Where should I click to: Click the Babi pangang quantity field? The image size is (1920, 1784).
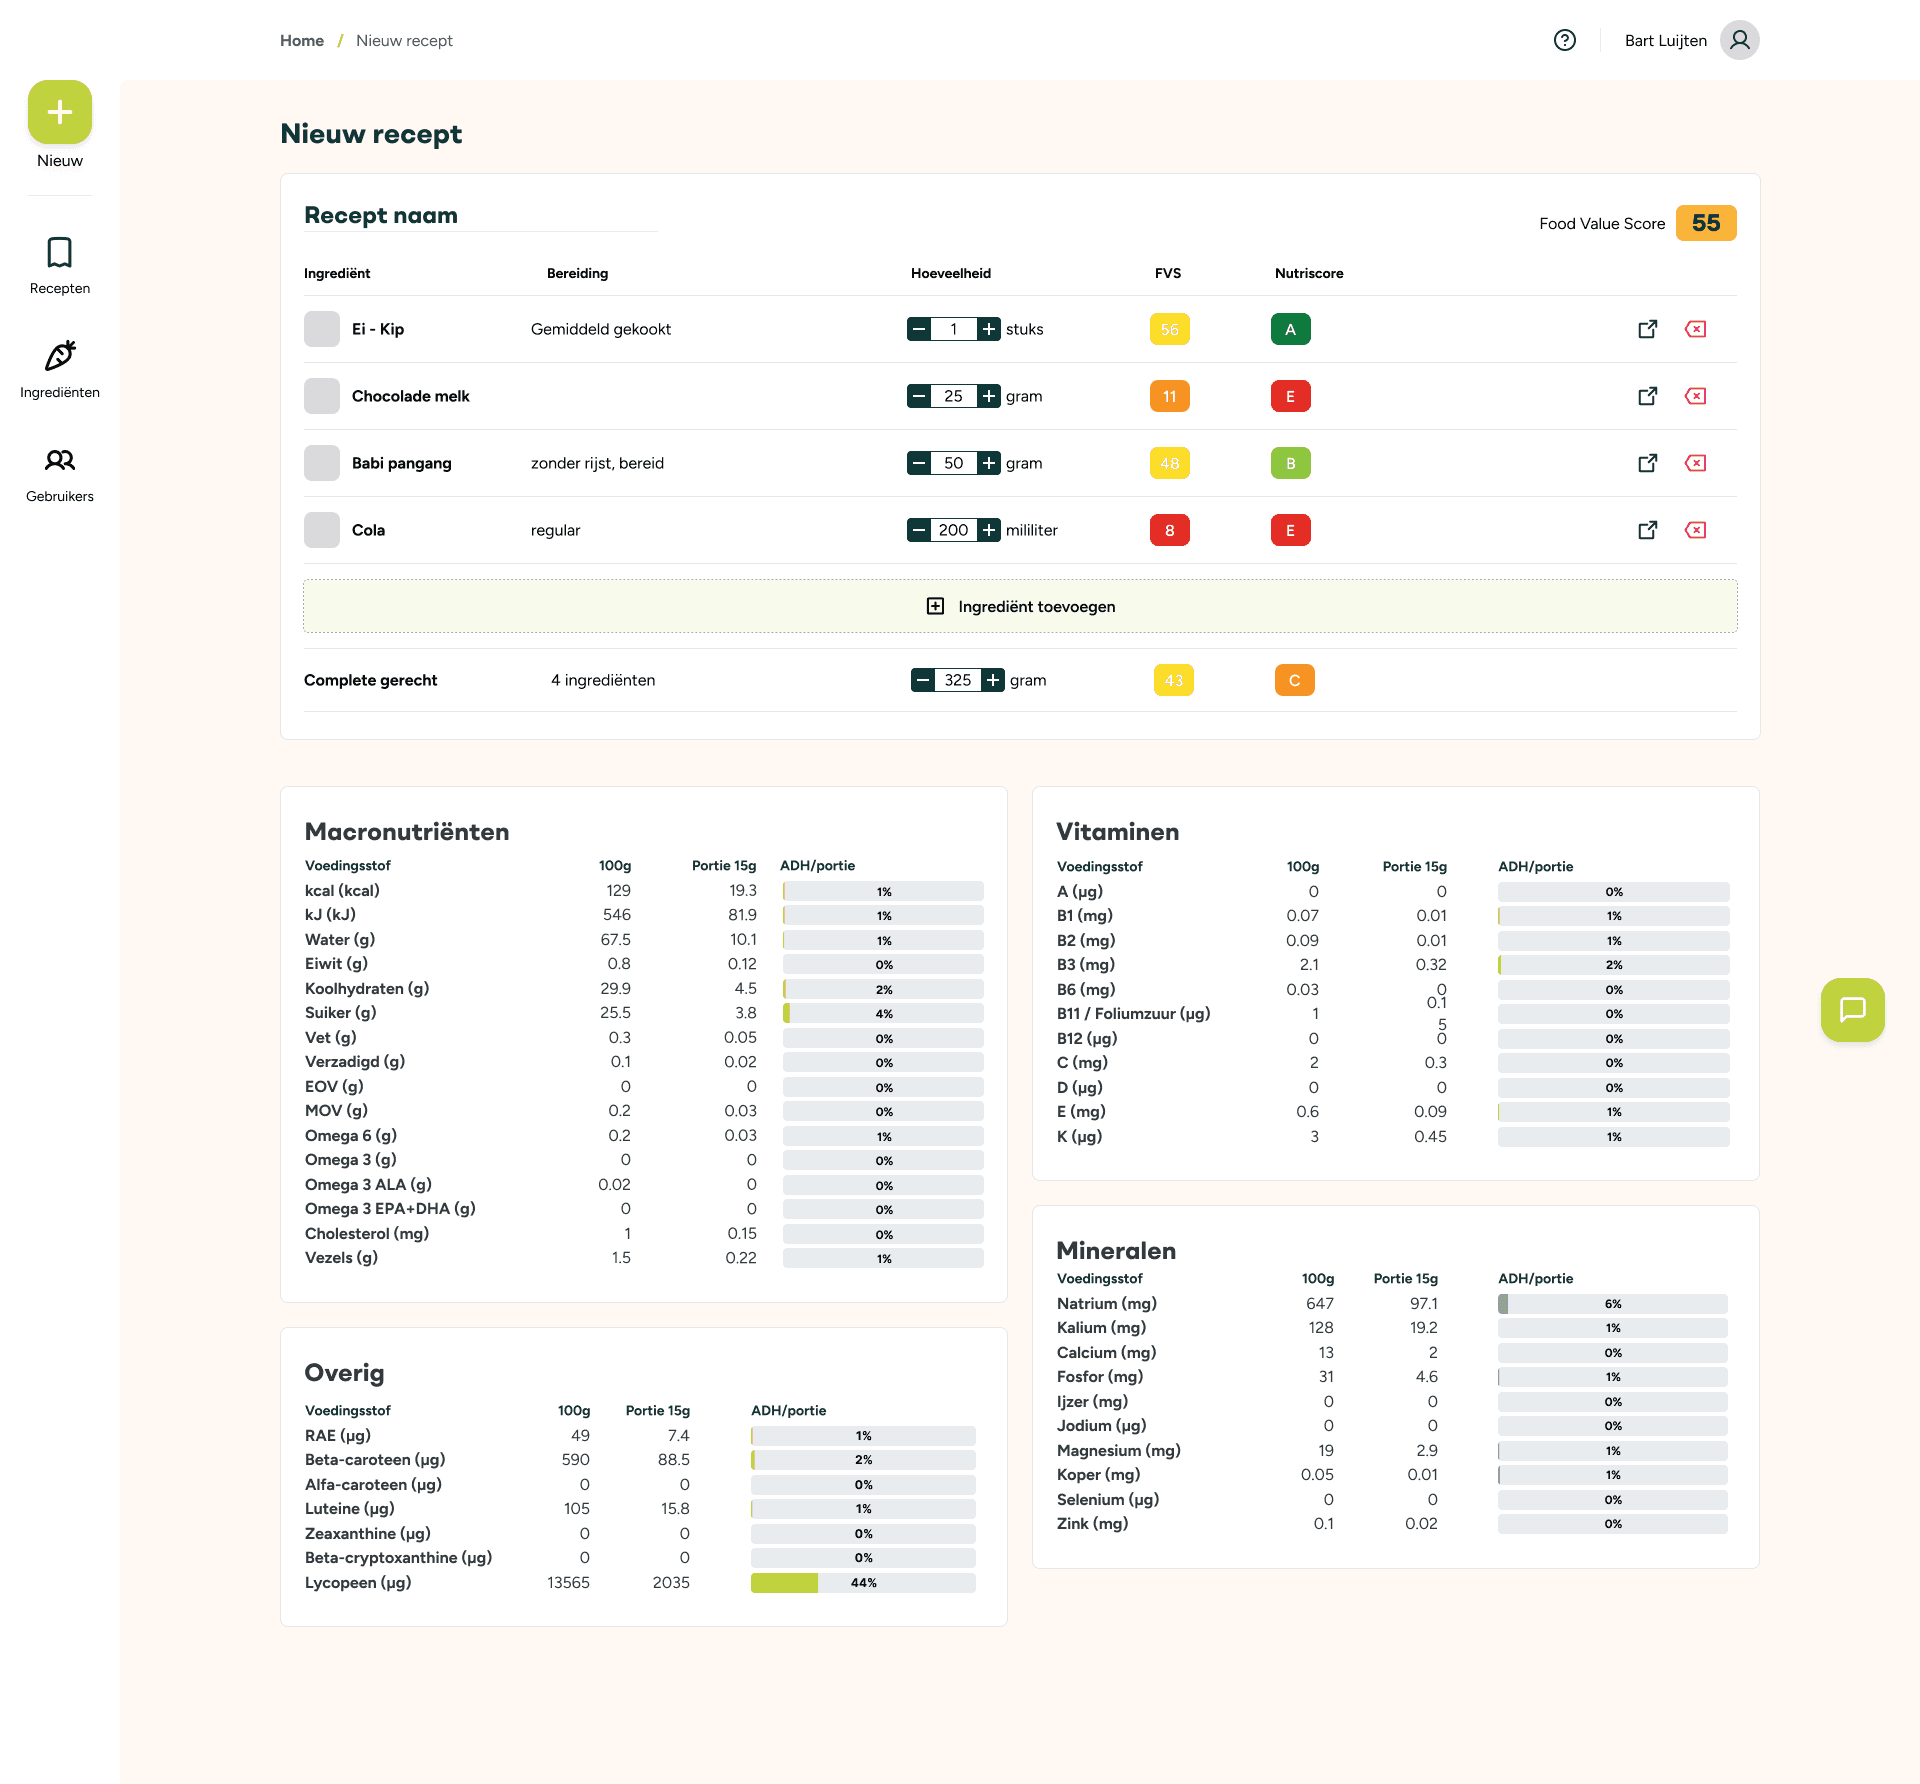953,463
